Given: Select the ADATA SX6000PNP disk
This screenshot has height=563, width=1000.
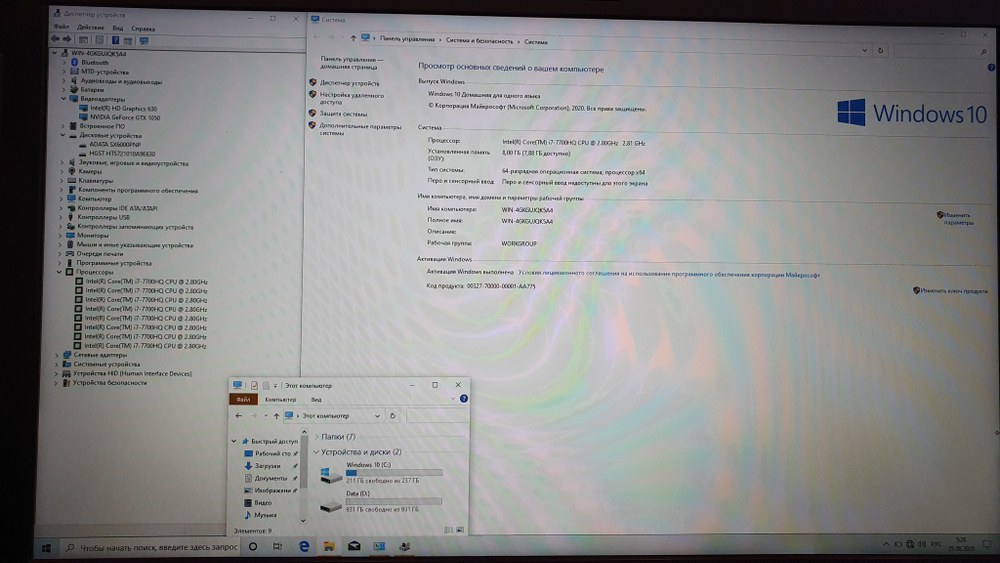Looking at the screenshot, I should [115, 145].
